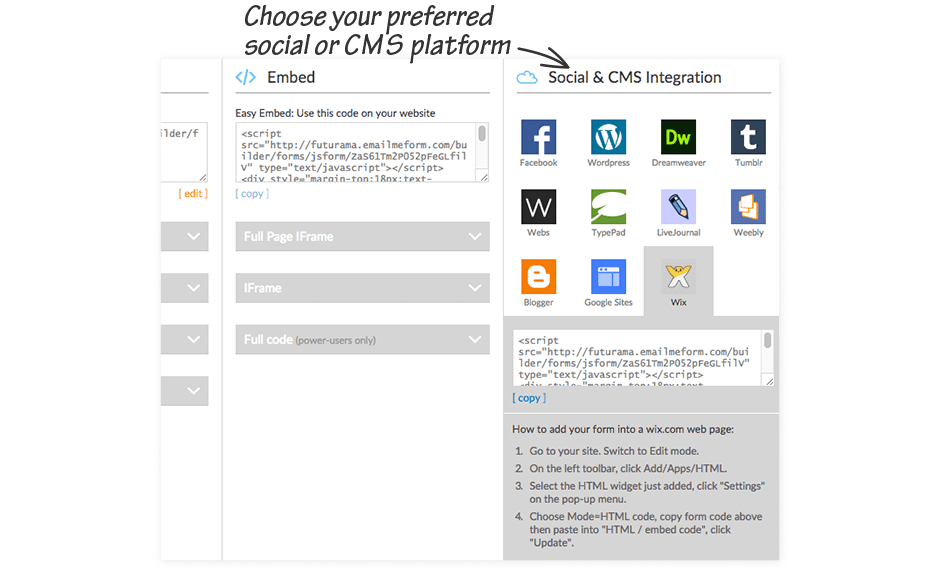Click the 'Select the HTML widget just added' step

tap(647, 492)
